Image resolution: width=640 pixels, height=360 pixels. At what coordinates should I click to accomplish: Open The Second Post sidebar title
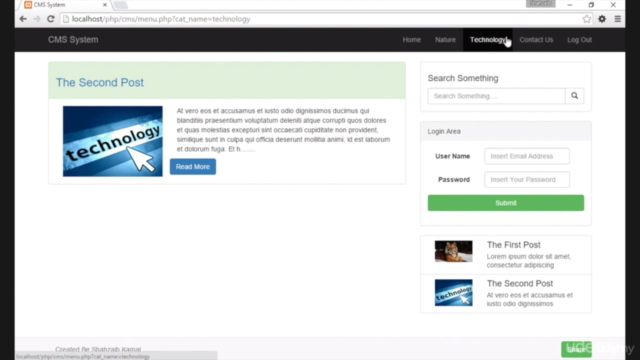[x=520, y=283]
